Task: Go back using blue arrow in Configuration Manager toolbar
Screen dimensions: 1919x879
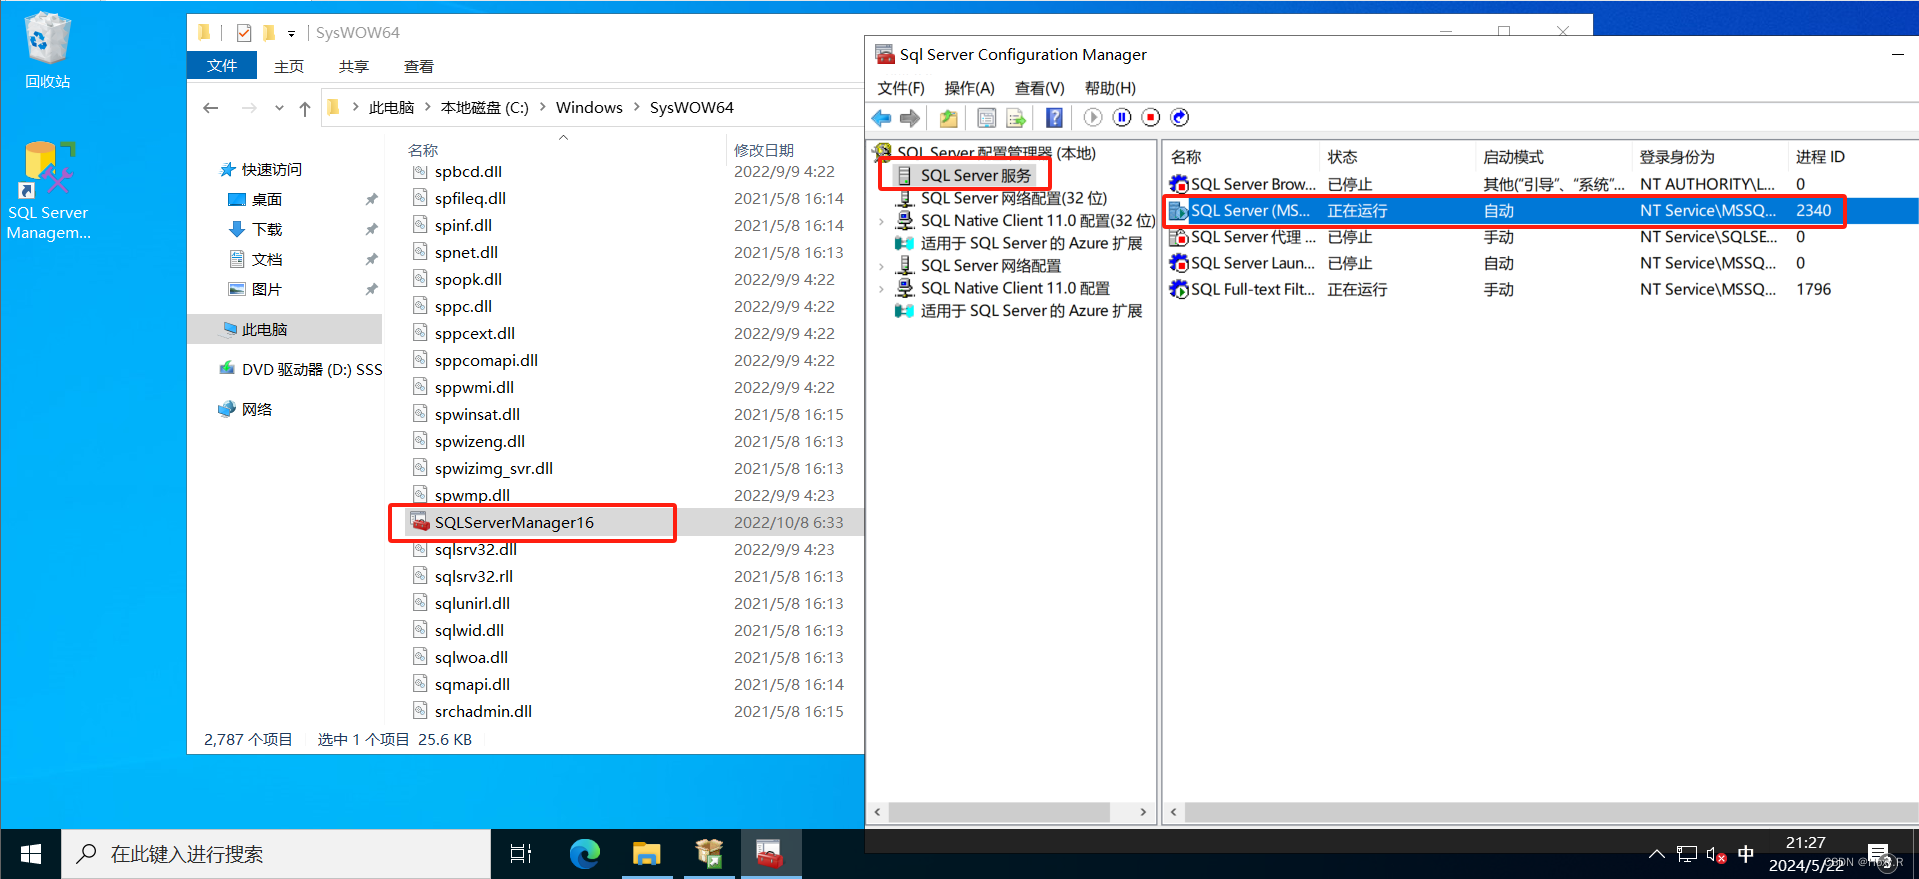Action: [x=881, y=118]
